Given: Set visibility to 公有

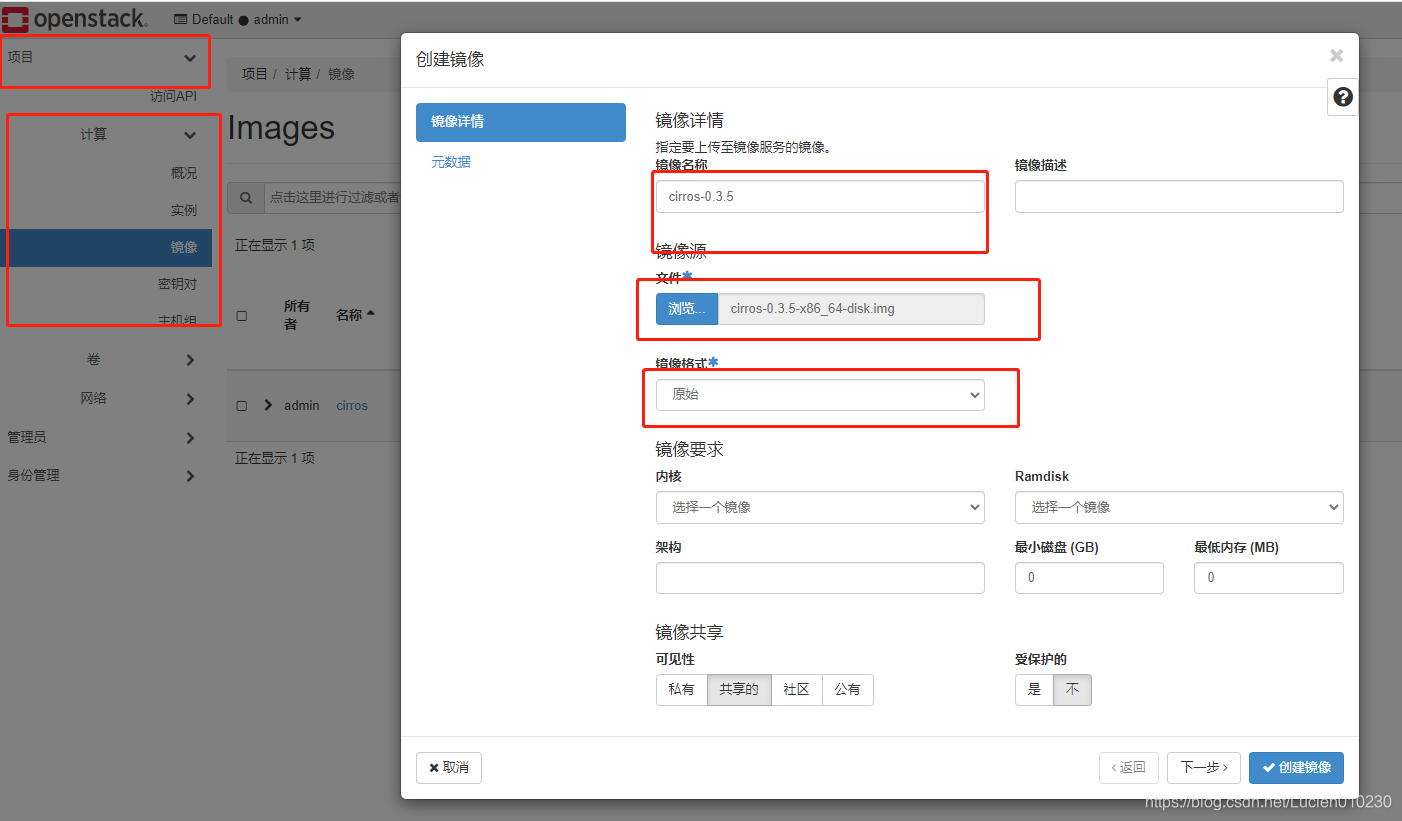Looking at the screenshot, I should pyautogui.click(x=848, y=690).
